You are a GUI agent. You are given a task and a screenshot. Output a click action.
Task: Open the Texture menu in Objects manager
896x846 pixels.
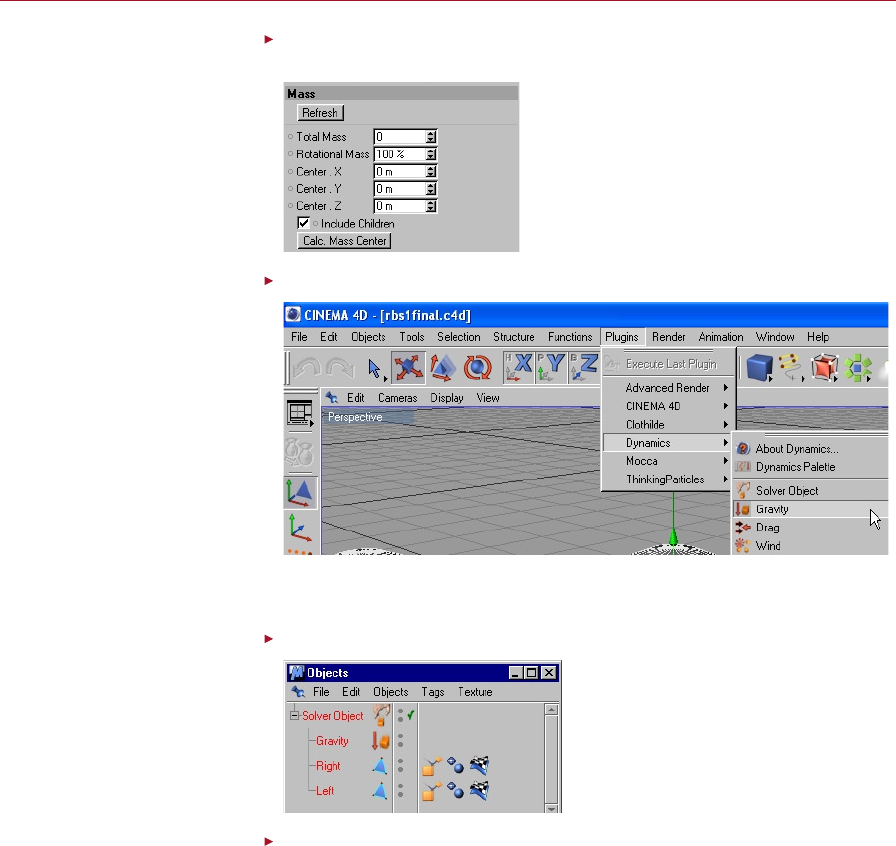(x=475, y=692)
